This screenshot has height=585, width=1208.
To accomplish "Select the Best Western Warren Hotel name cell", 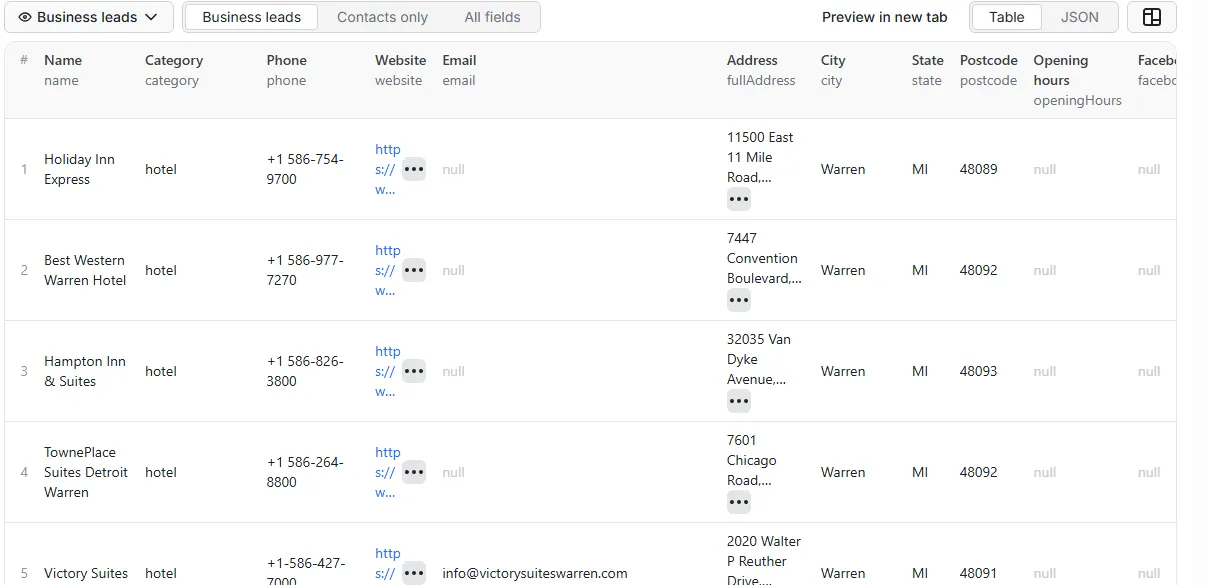I will click(x=85, y=270).
